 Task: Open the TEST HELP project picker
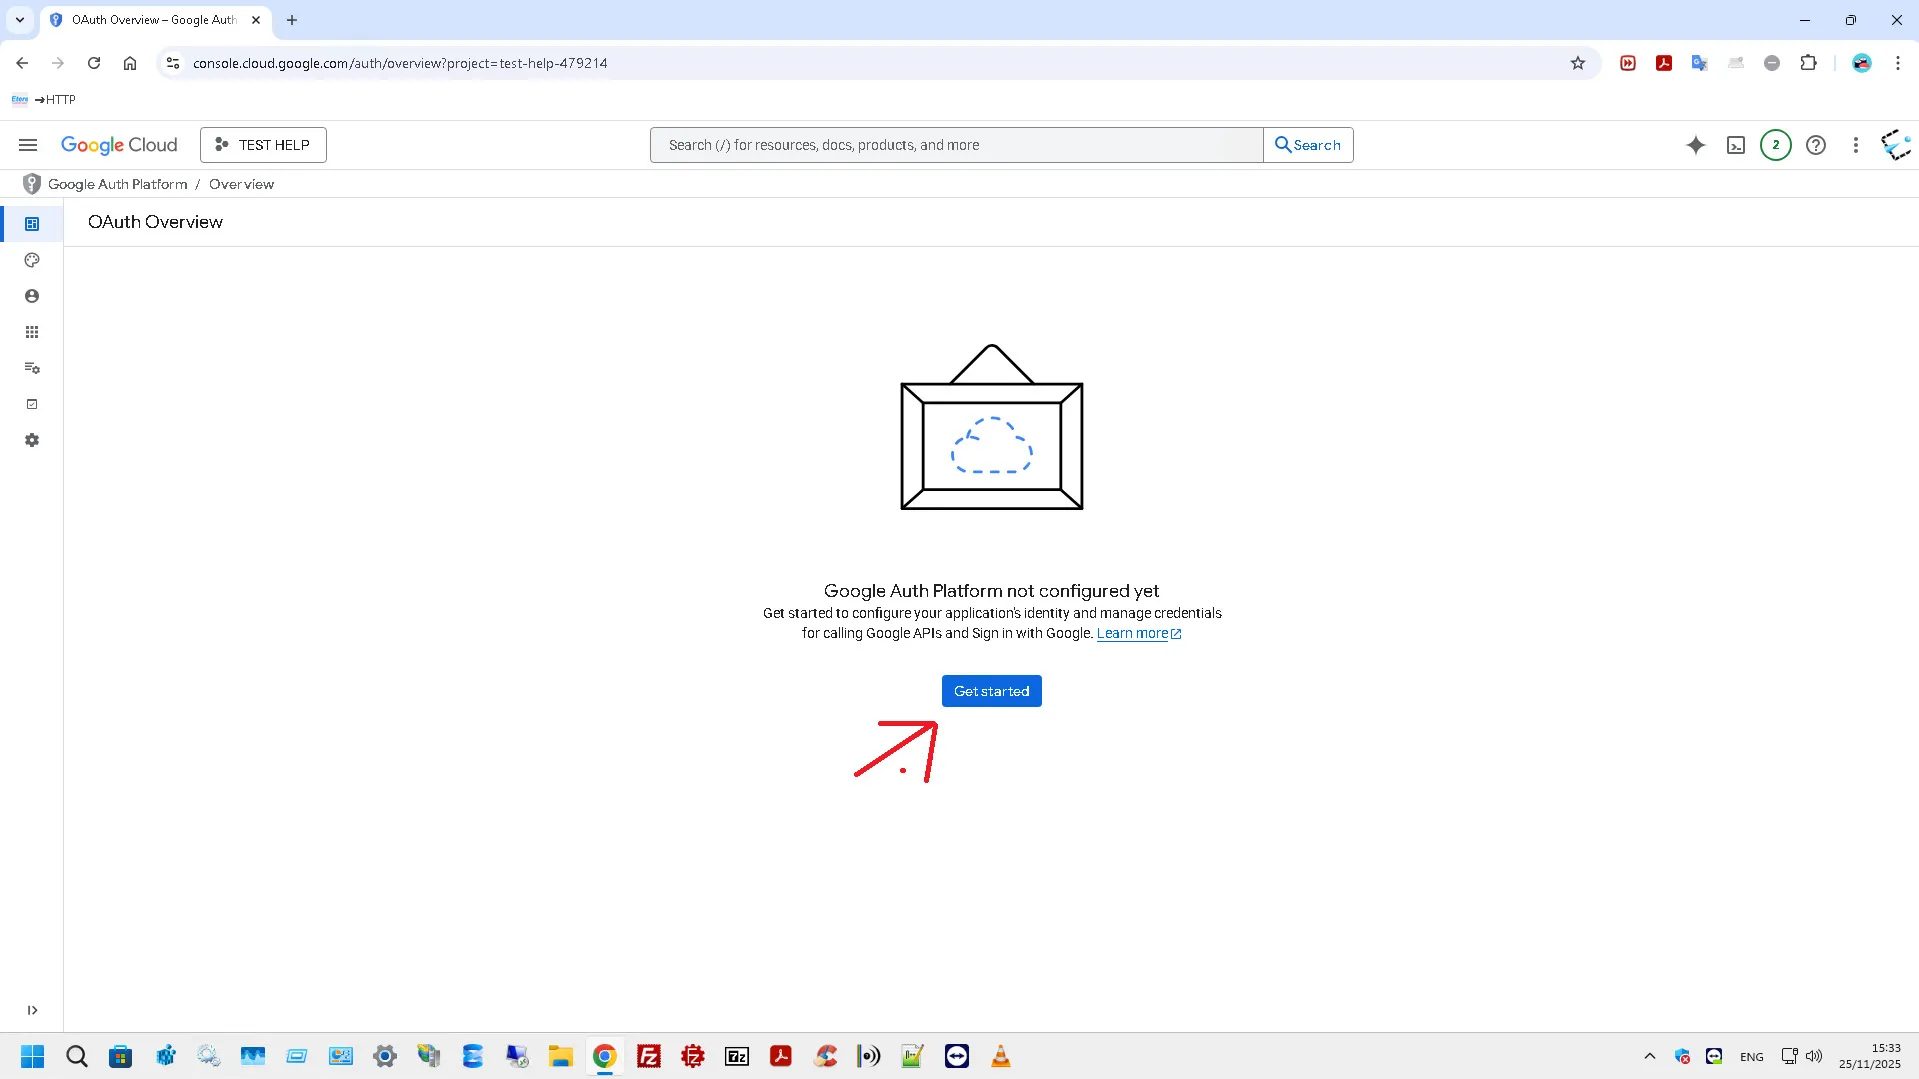tap(263, 145)
